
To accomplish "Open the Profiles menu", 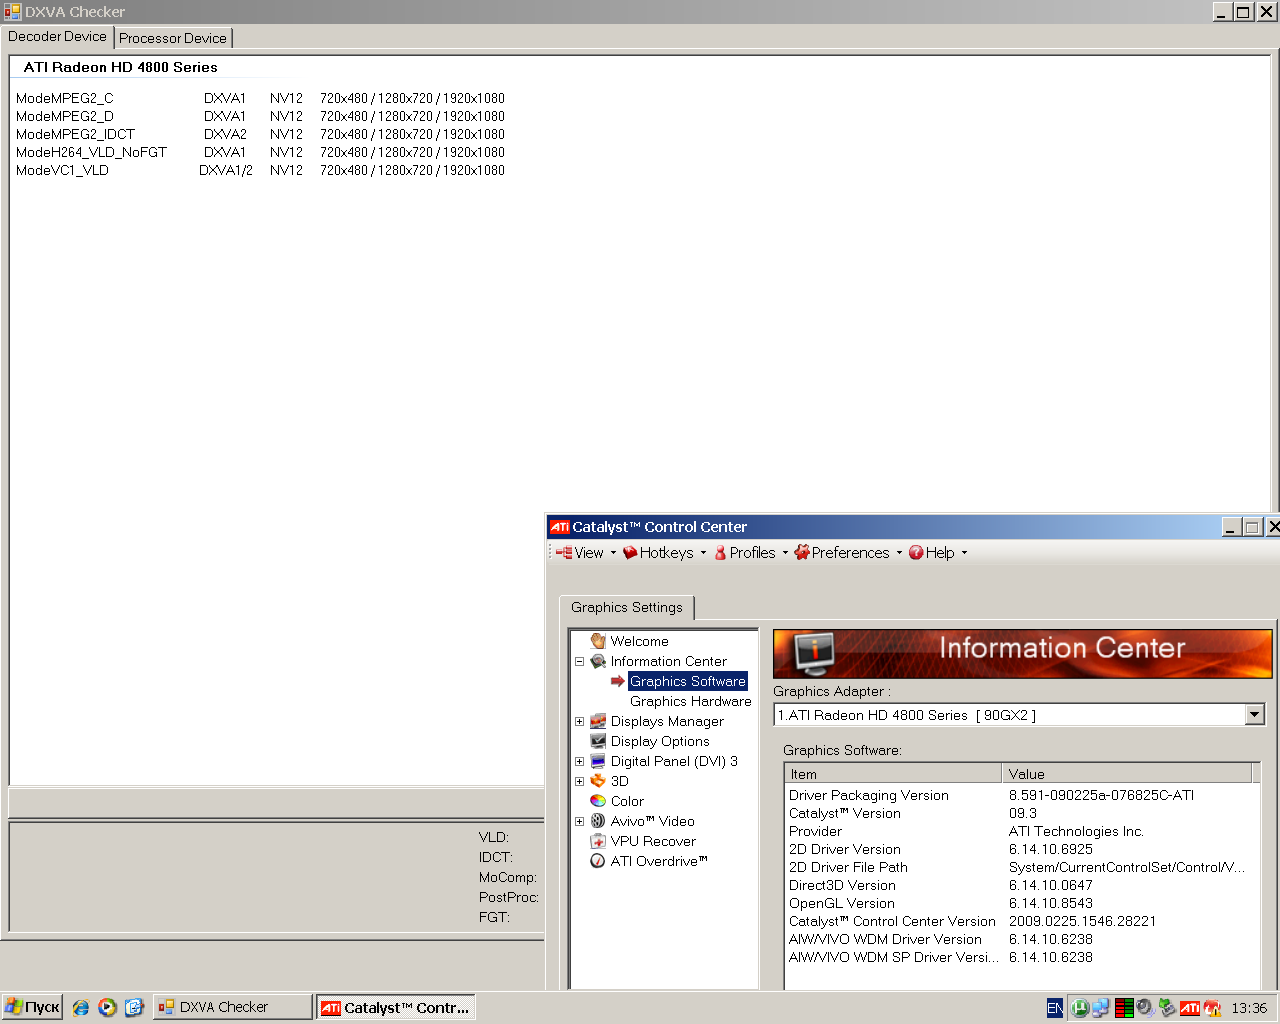I will 751,553.
